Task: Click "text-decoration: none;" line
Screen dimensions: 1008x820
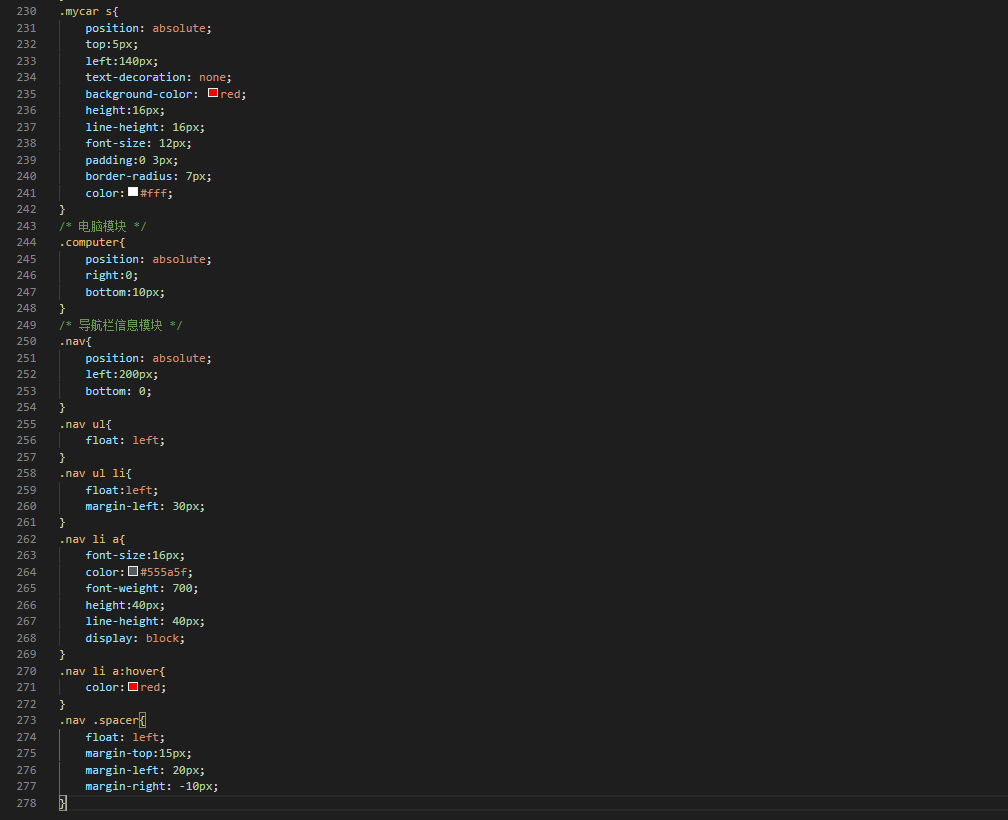Action: [158, 77]
